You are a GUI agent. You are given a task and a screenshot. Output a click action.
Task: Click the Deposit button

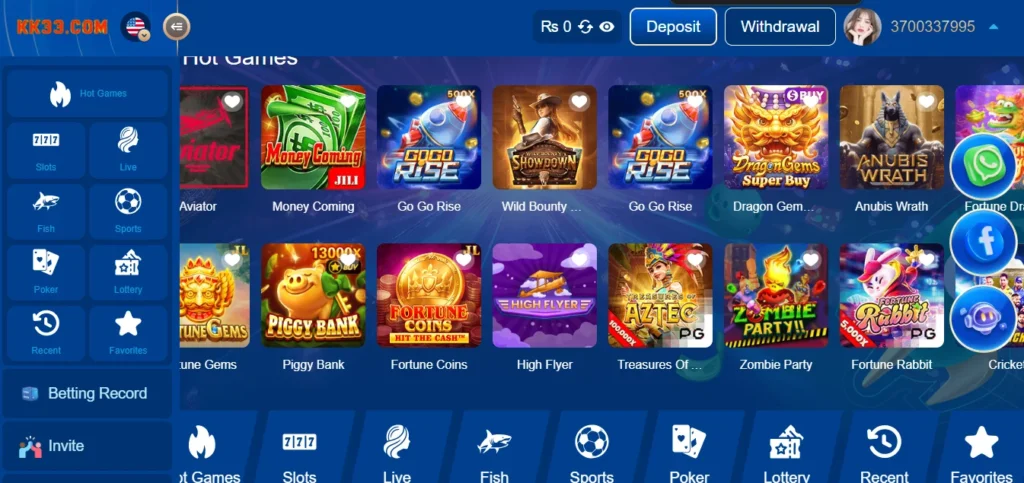coord(673,27)
